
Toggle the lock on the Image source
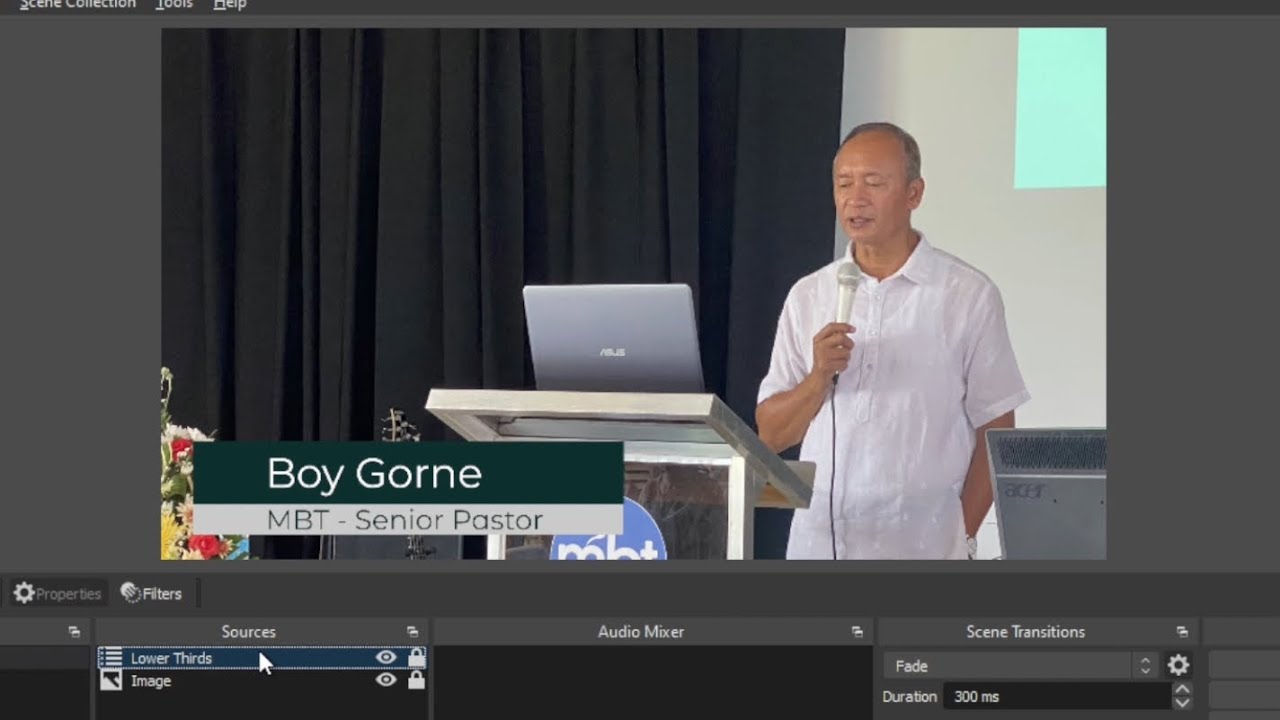(x=416, y=680)
